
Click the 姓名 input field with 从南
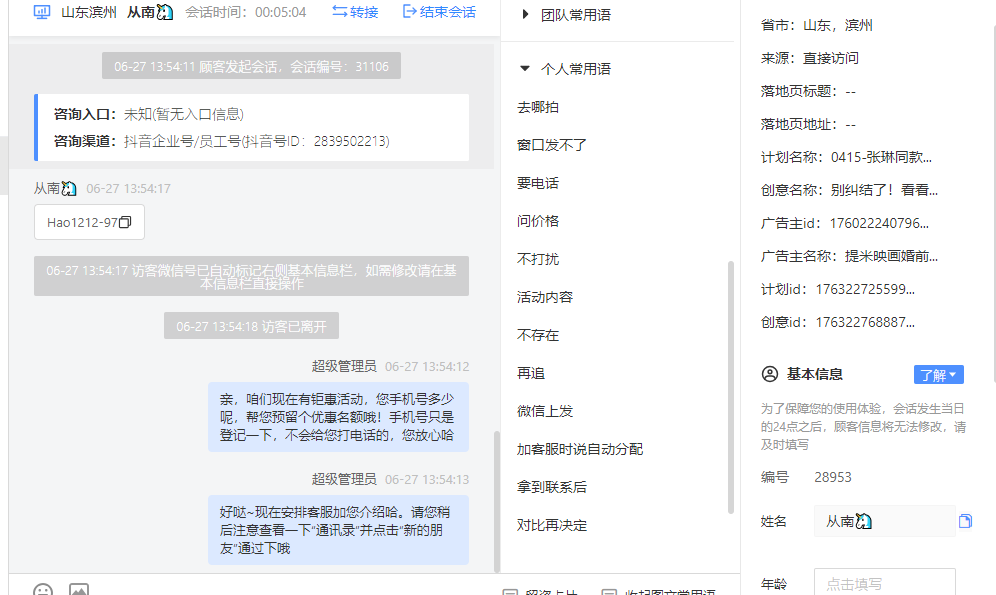(x=885, y=521)
